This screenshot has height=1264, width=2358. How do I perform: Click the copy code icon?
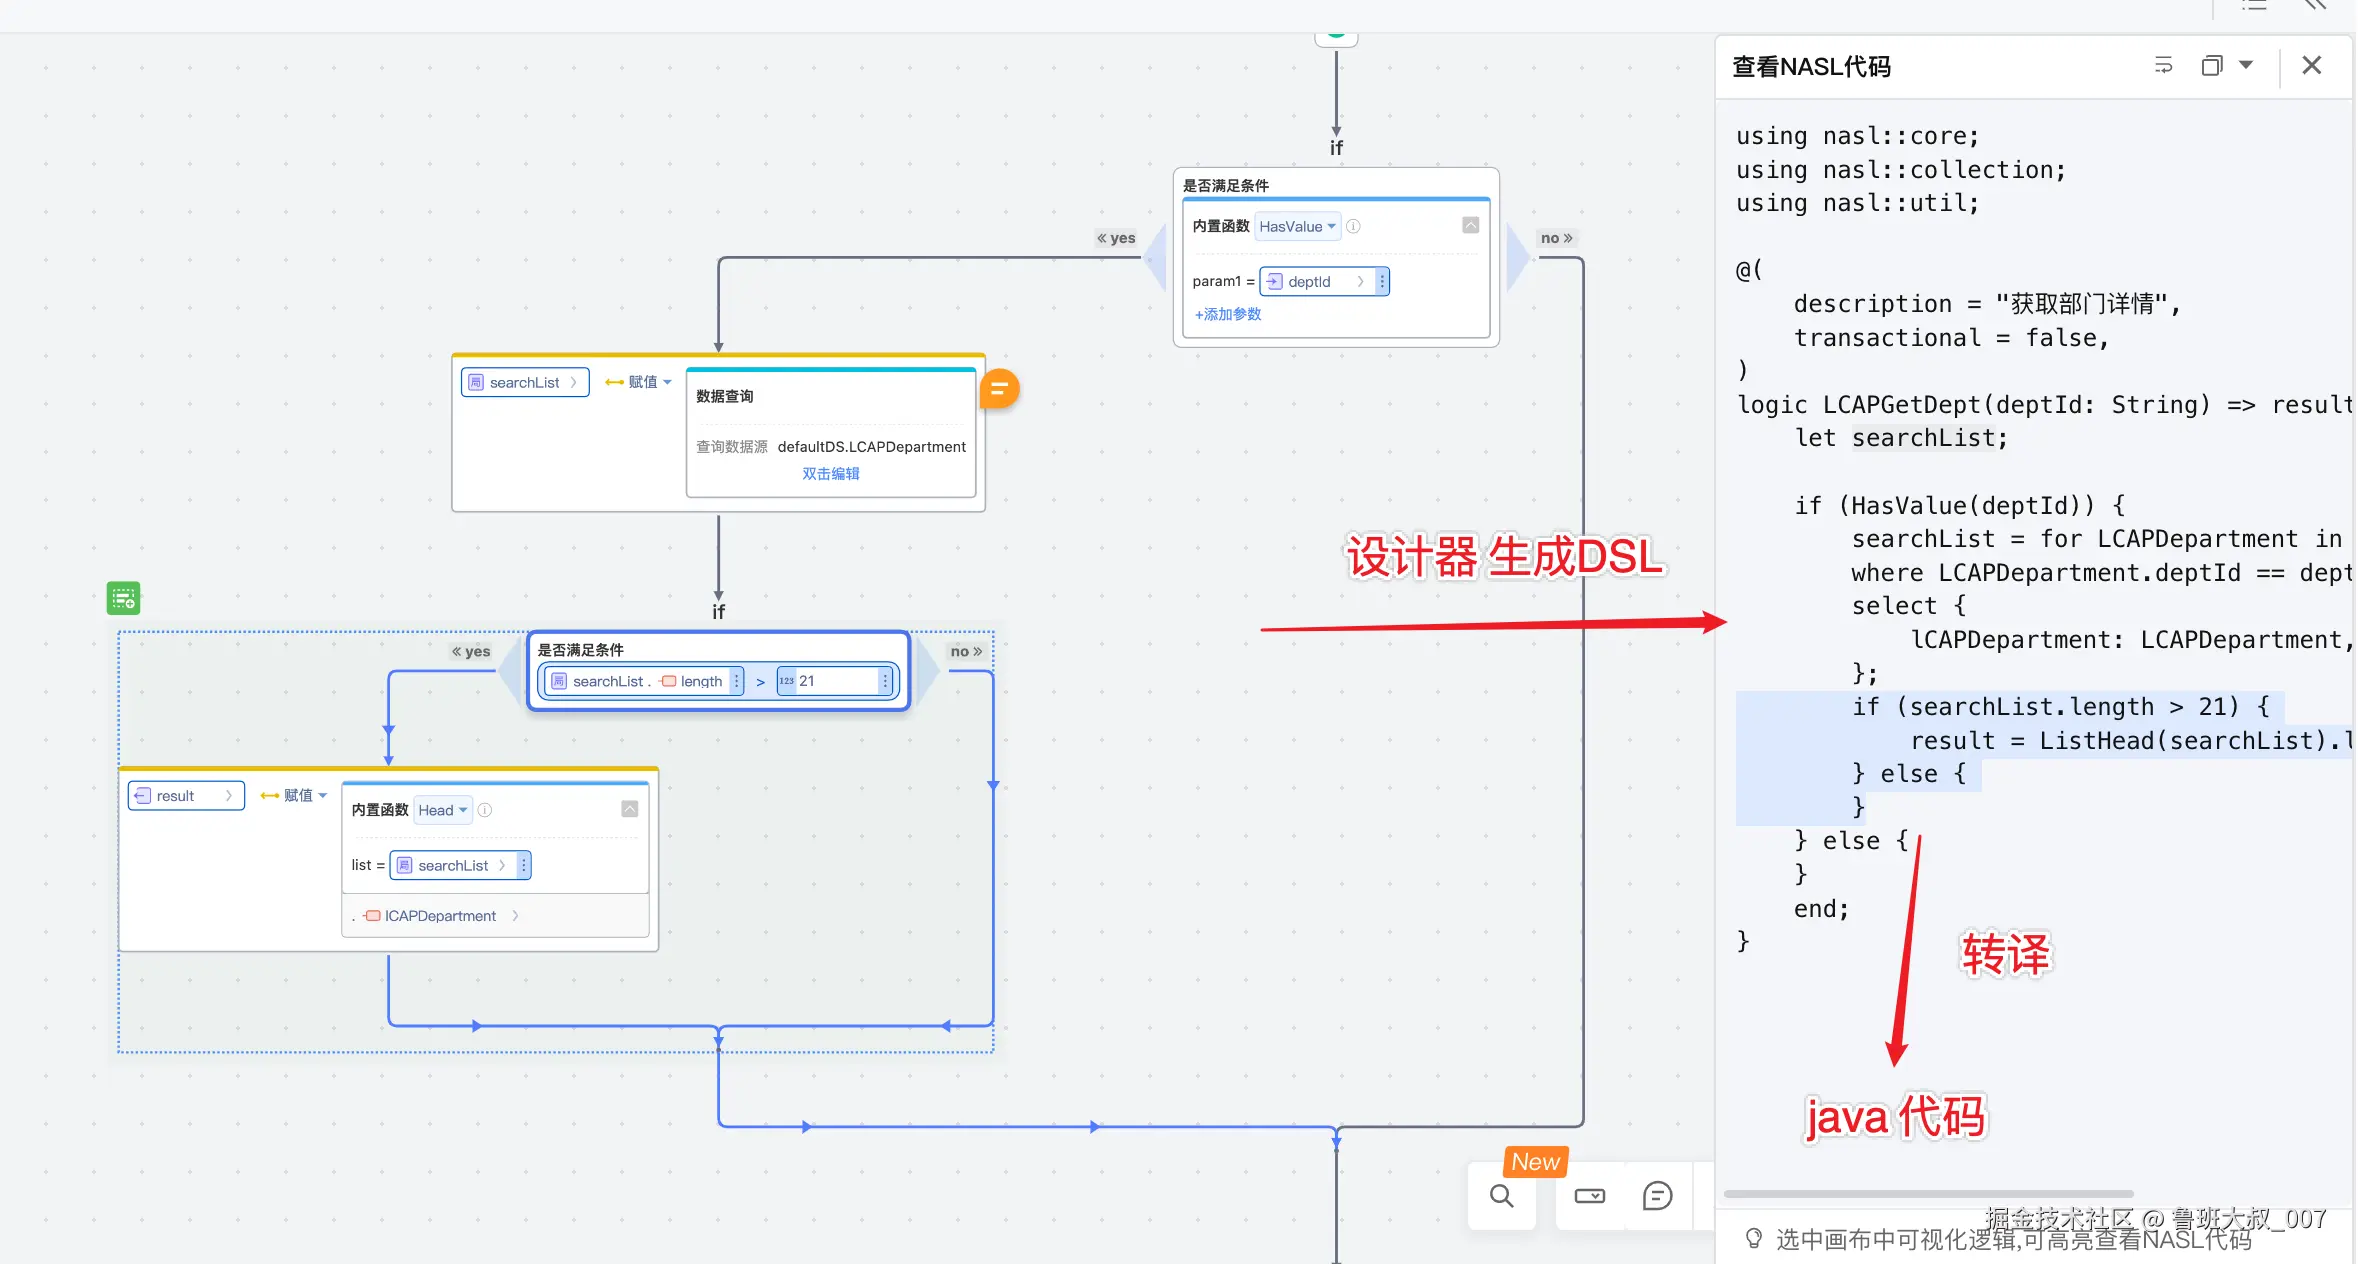[x=2211, y=66]
